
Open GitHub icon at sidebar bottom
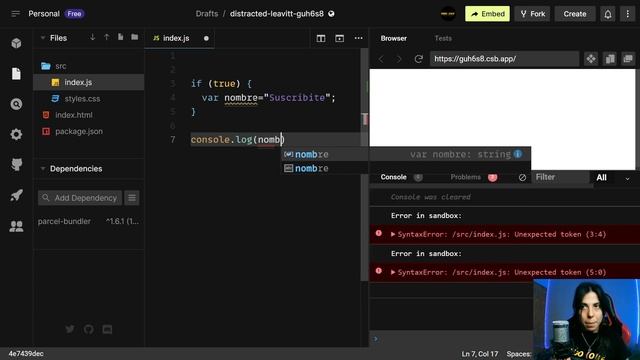point(89,329)
